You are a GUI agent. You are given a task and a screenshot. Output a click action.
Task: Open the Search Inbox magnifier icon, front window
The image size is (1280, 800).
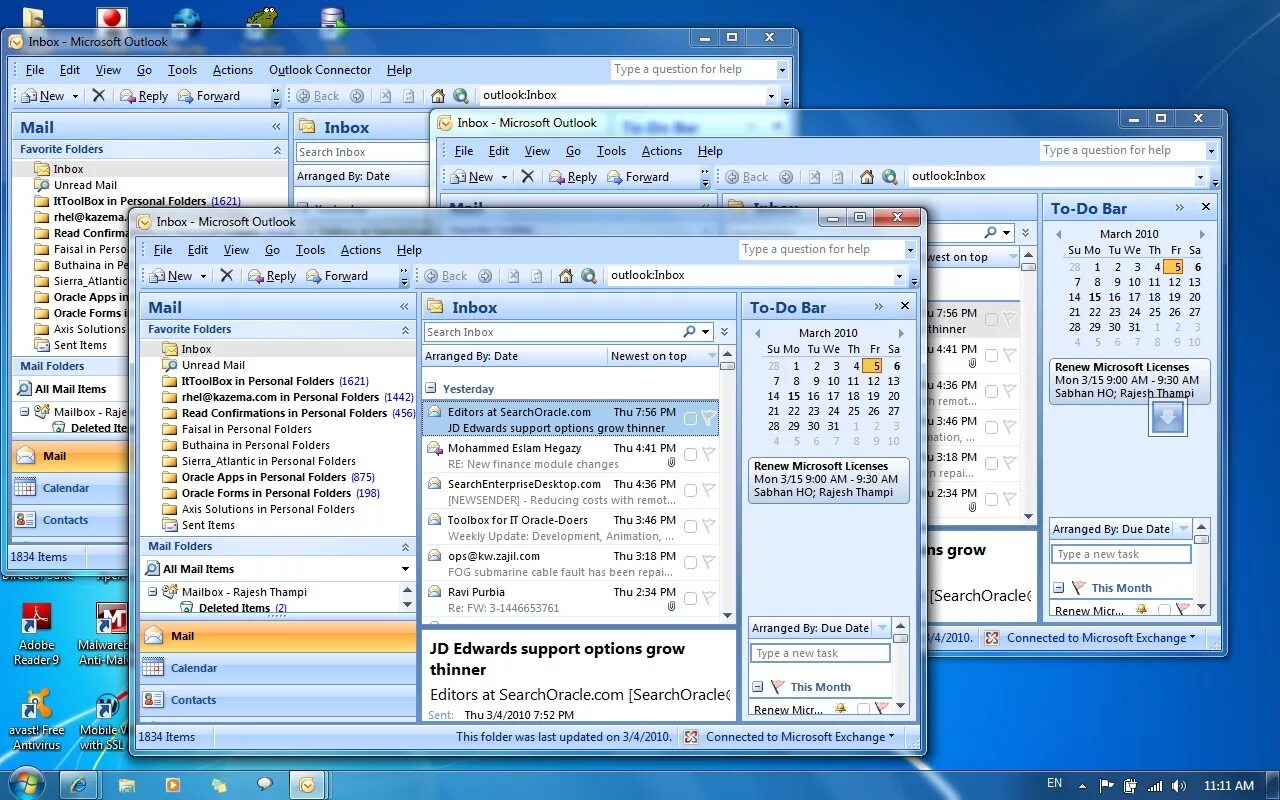[689, 332]
